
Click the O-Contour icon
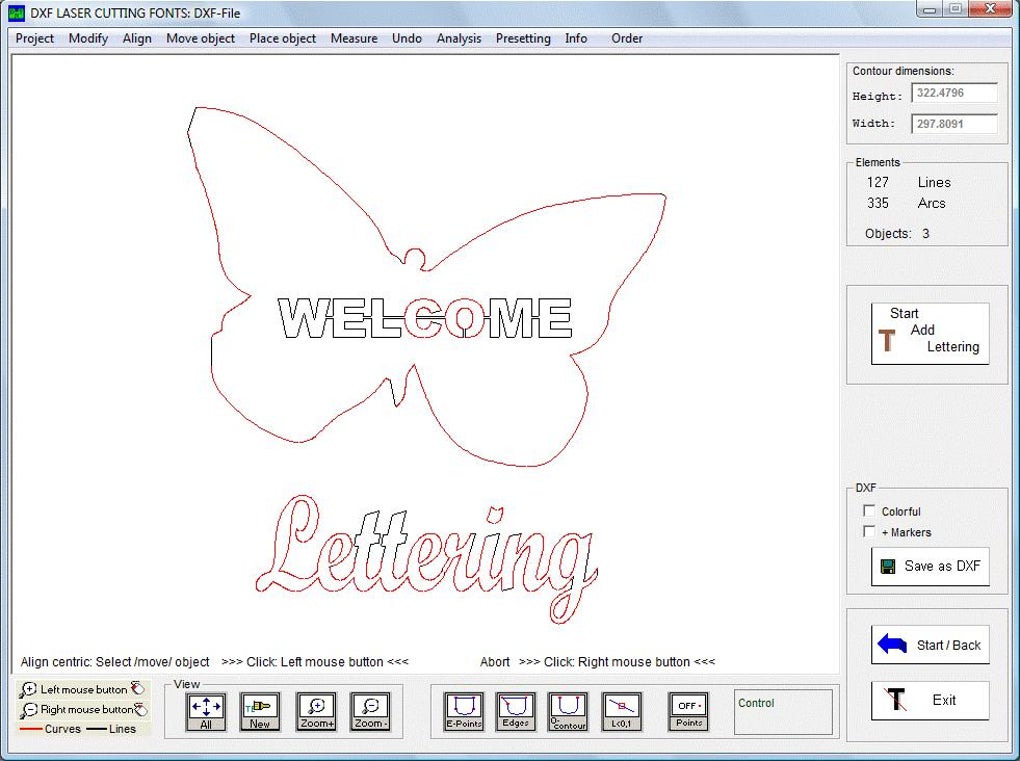568,711
